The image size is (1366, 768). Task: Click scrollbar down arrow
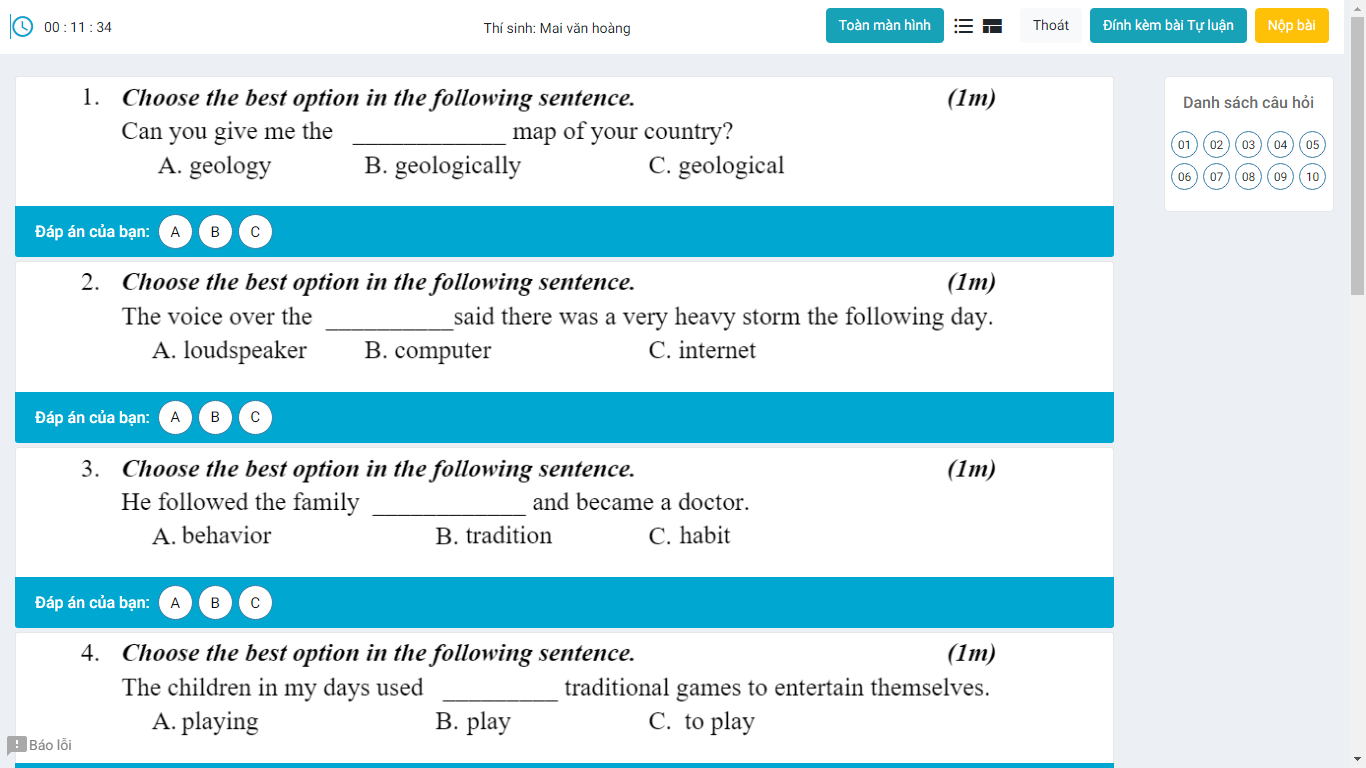tap(1357, 759)
